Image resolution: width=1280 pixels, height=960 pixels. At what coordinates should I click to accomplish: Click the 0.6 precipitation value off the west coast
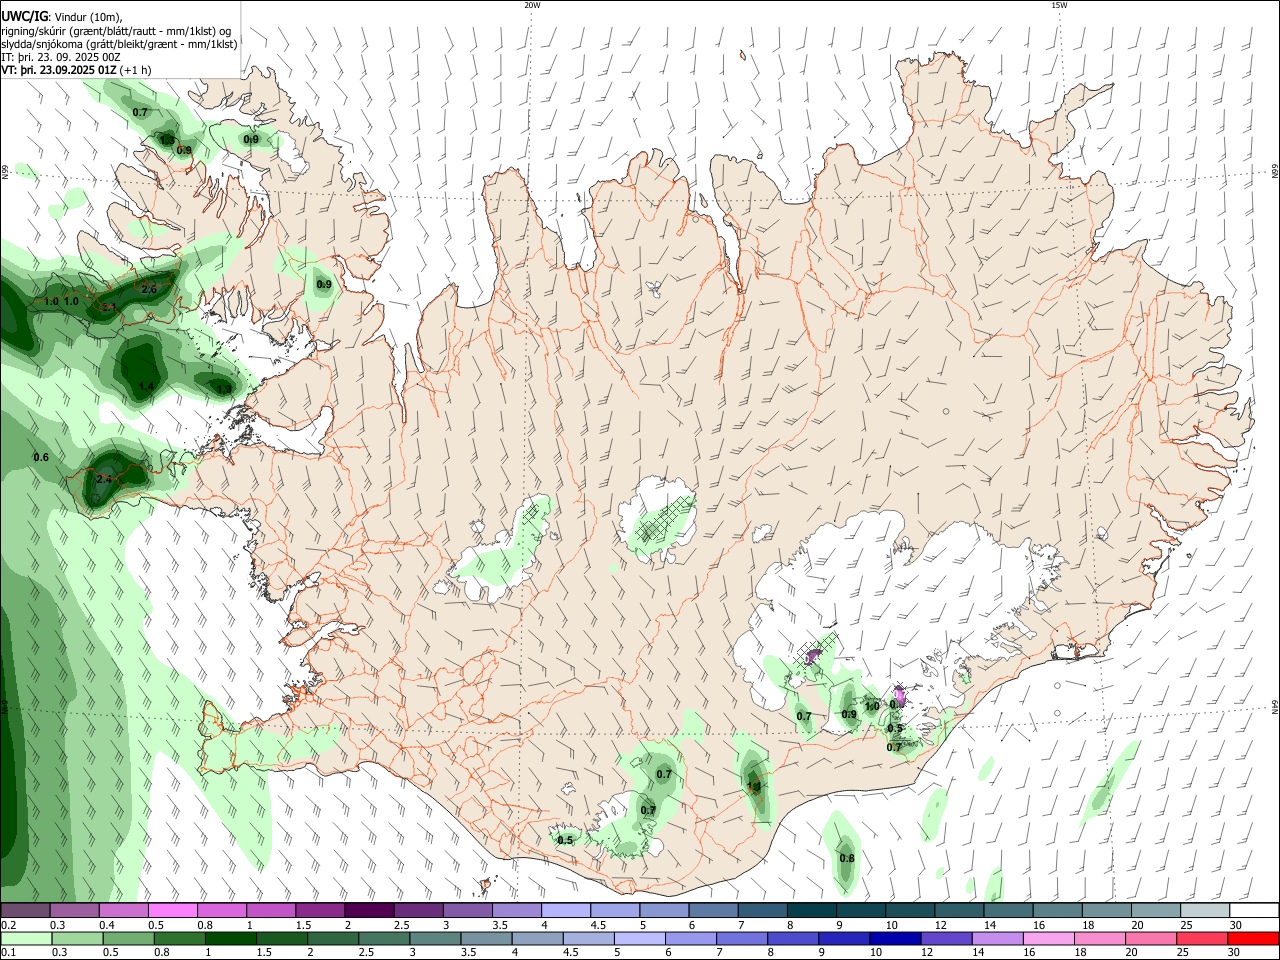pyautogui.click(x=41, y=458)
